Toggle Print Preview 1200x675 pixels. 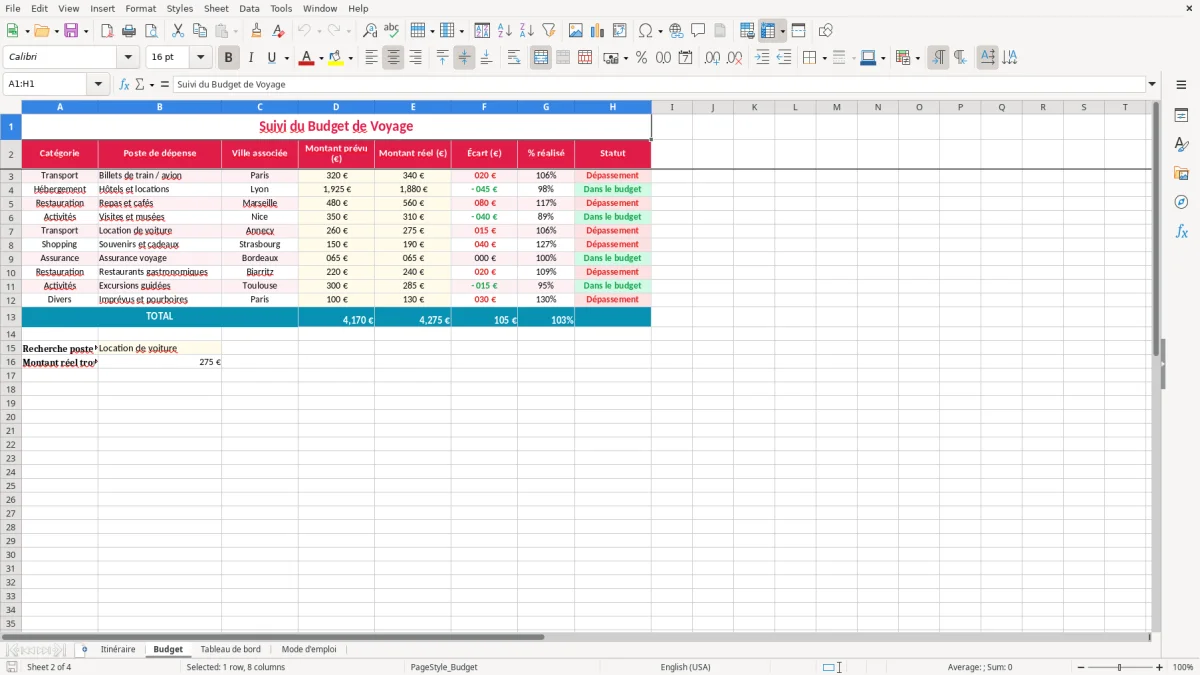pos(151,31)
